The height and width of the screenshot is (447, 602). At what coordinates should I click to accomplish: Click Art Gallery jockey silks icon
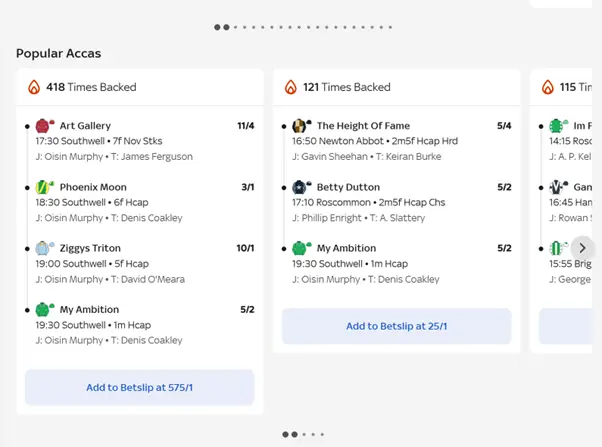[44, 126]
